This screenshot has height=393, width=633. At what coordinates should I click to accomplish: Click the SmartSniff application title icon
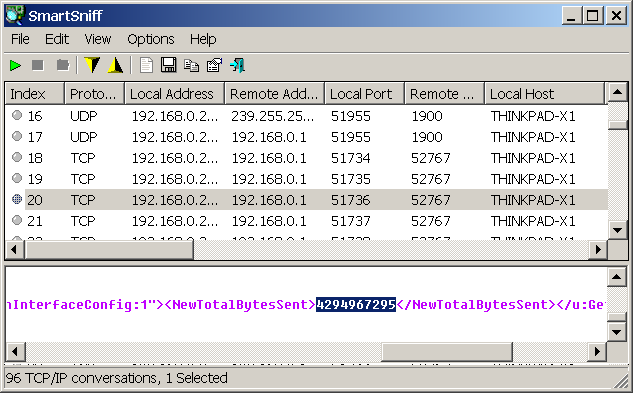pyautogui.click(x=15, y=15)
